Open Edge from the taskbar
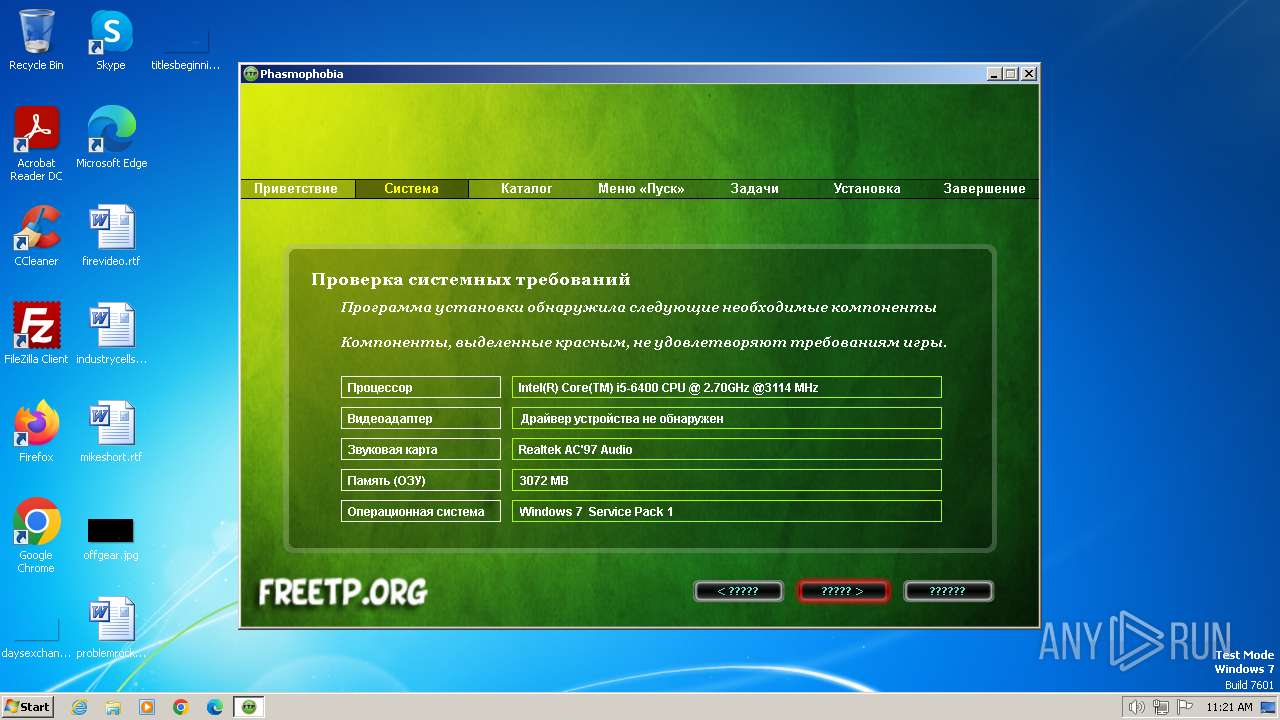1280x720 pixels. click(215, 707)
